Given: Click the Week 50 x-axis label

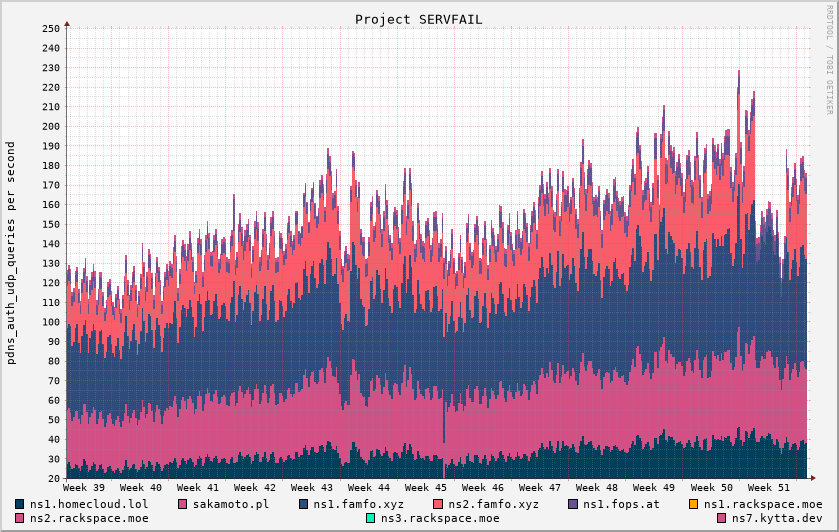Looking at the screenshot, I should [711, 487].
